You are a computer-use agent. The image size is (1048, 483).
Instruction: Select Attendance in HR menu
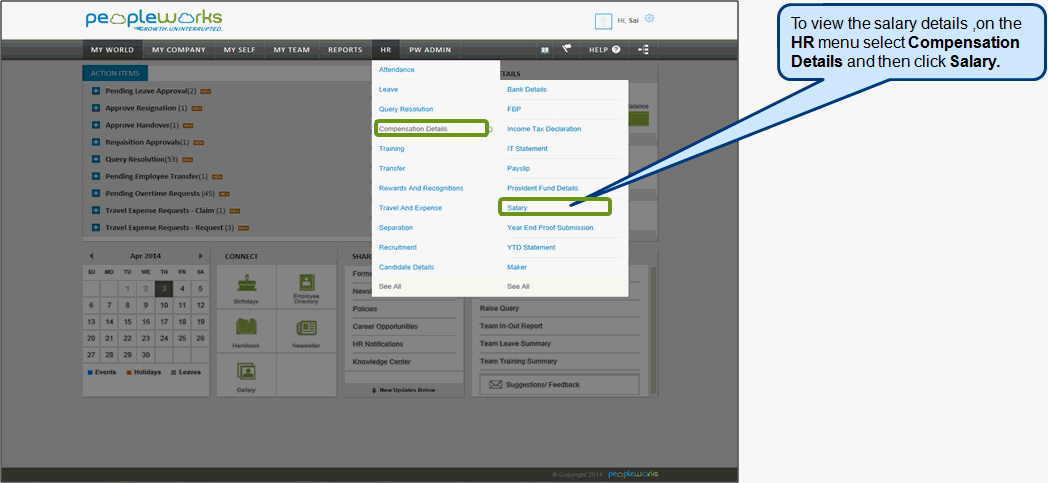[396, 69]
